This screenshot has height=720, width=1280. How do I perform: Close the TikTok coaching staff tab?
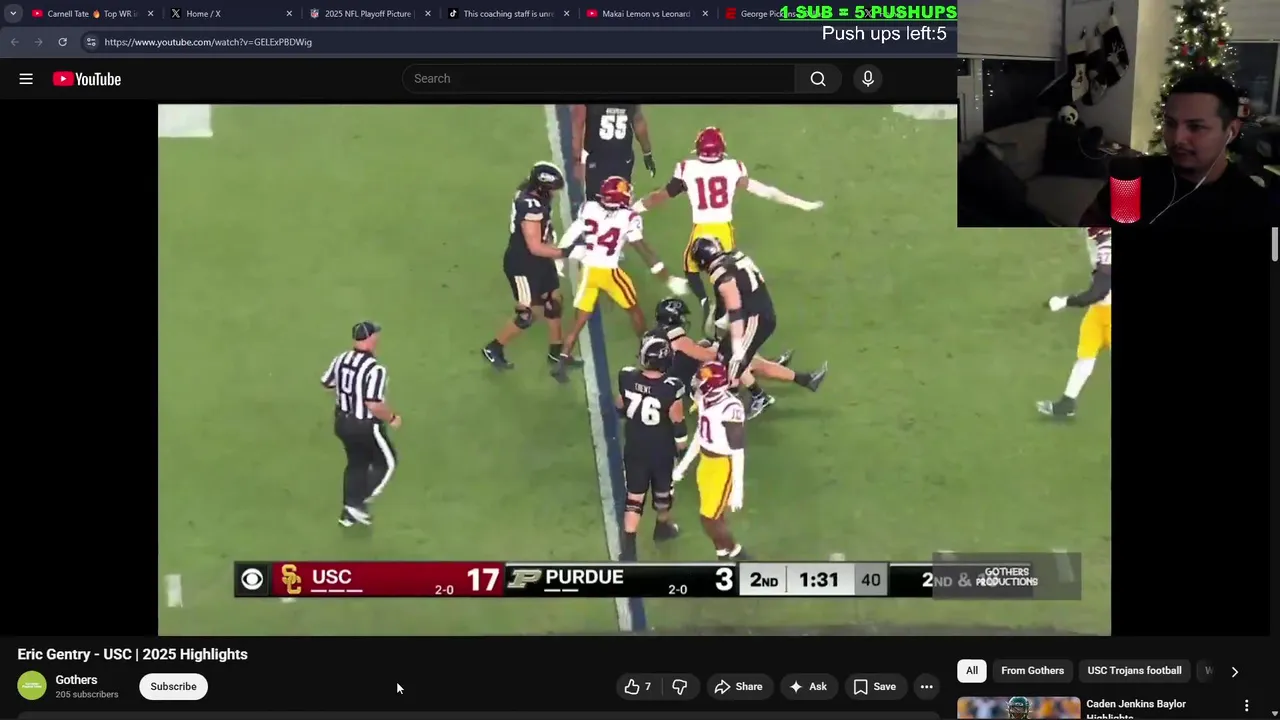click(x=566, y=14)
